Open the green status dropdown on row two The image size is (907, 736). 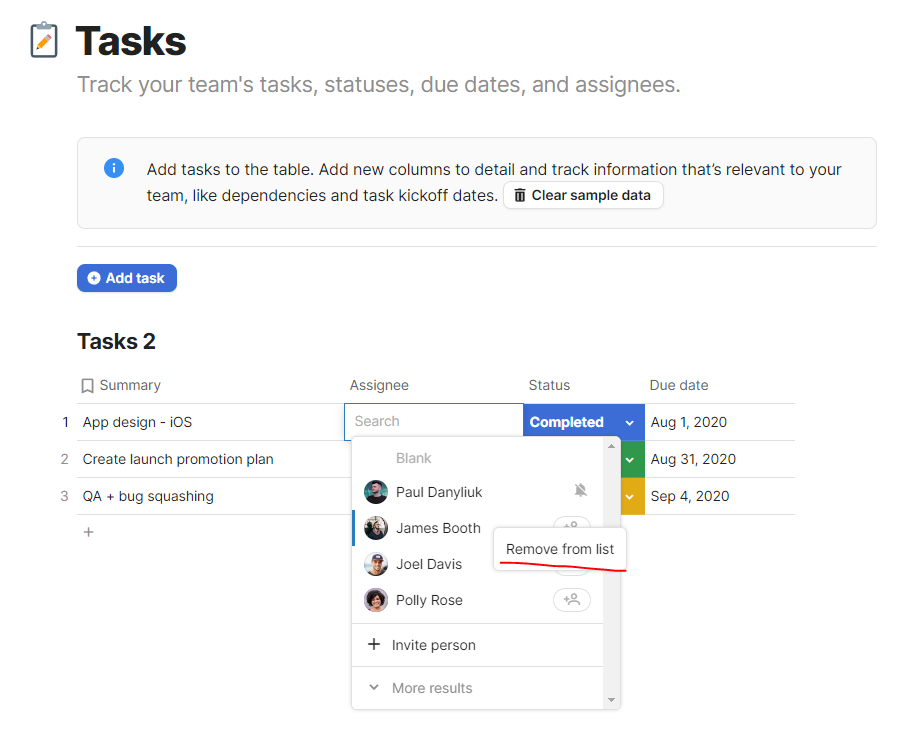632,459
